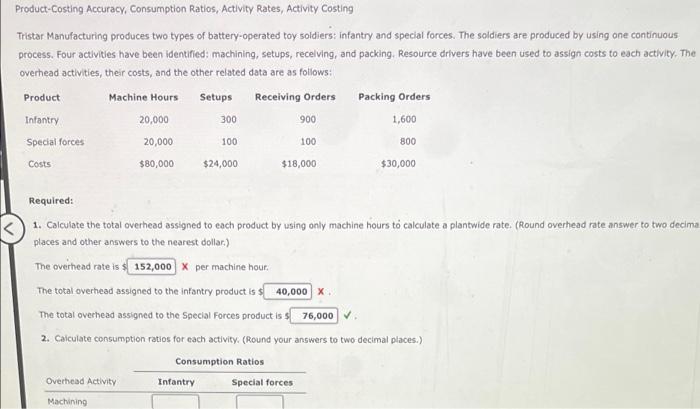The width and height of the screenshot is (700, 409).
Task: Click the Required heading text
Action: [51, 200]
